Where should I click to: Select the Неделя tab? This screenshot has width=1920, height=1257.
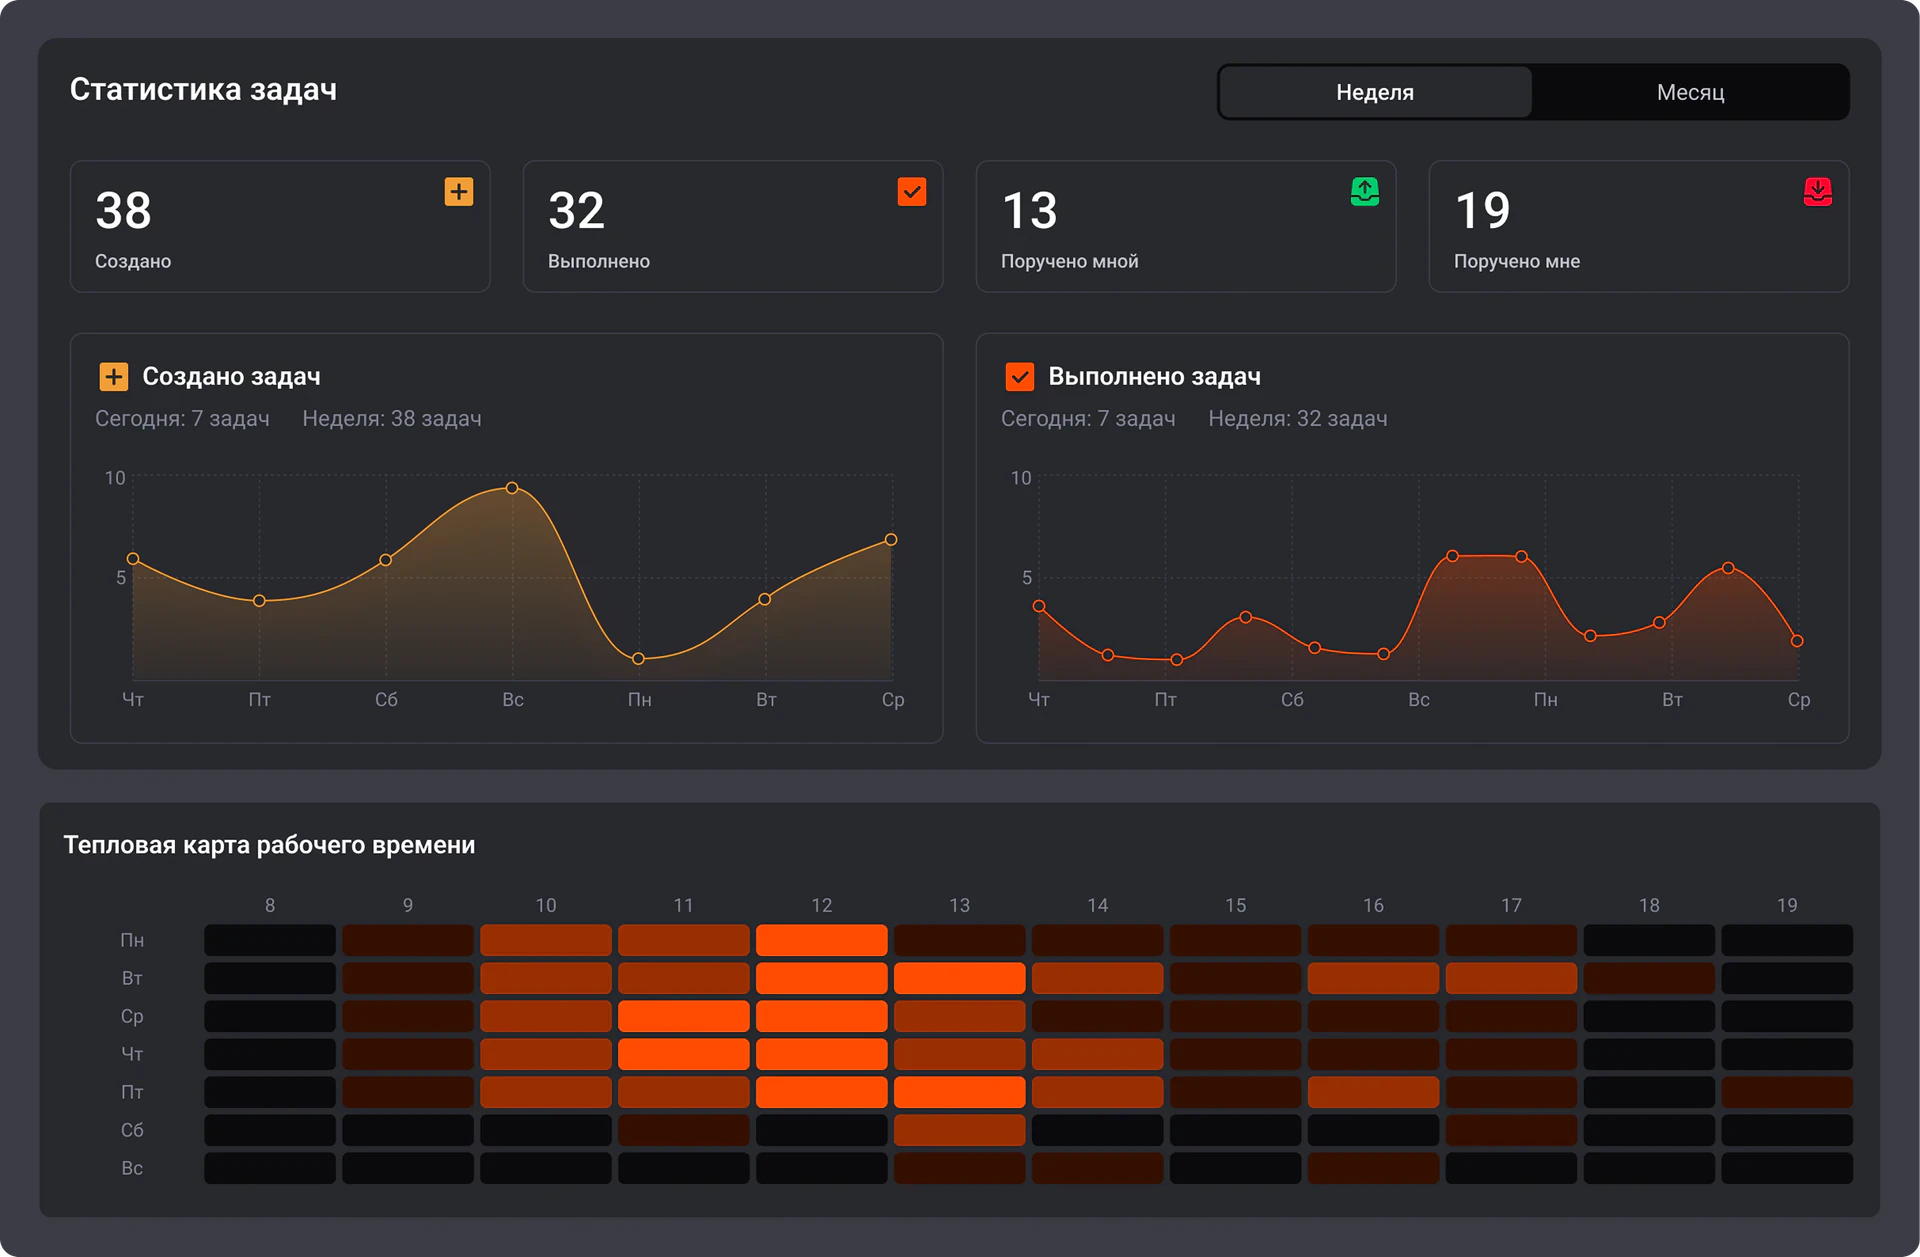point(1375,92)
